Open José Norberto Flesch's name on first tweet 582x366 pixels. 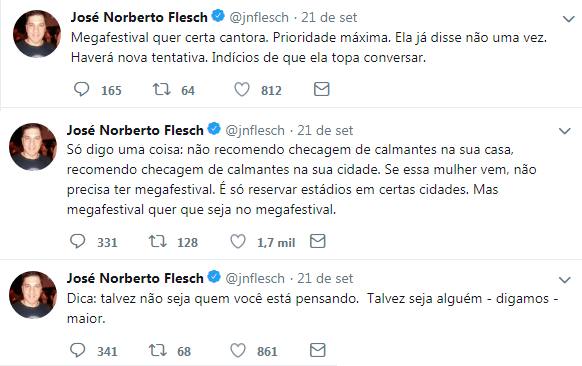139,17
